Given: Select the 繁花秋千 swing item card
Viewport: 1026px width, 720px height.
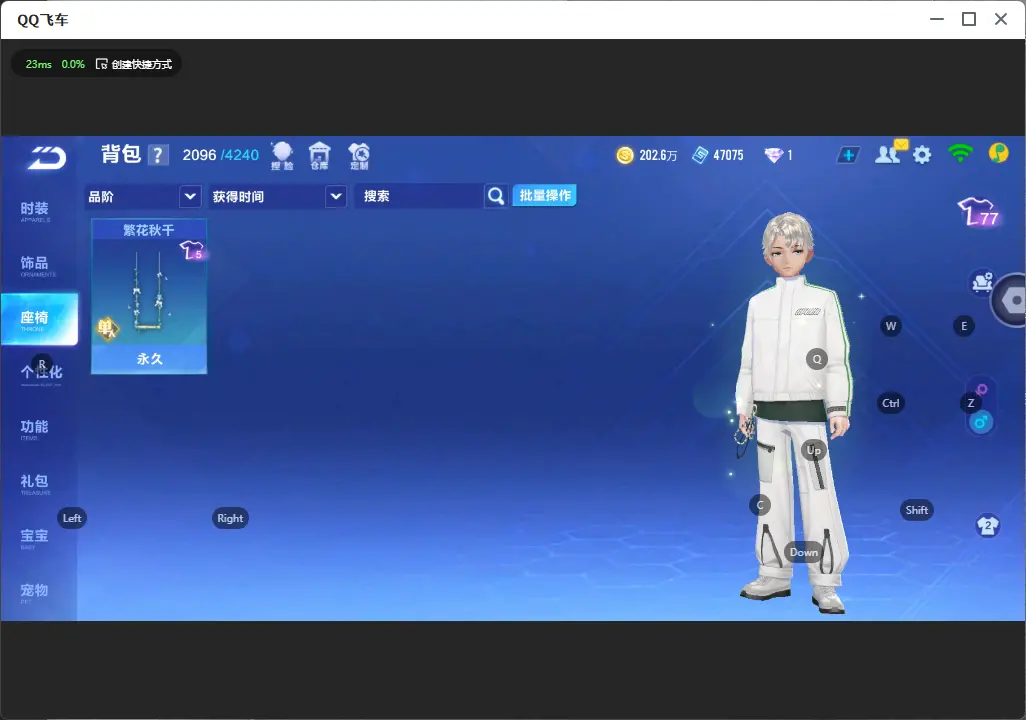Looking at the screenshot, I should (x=149, y=297).
